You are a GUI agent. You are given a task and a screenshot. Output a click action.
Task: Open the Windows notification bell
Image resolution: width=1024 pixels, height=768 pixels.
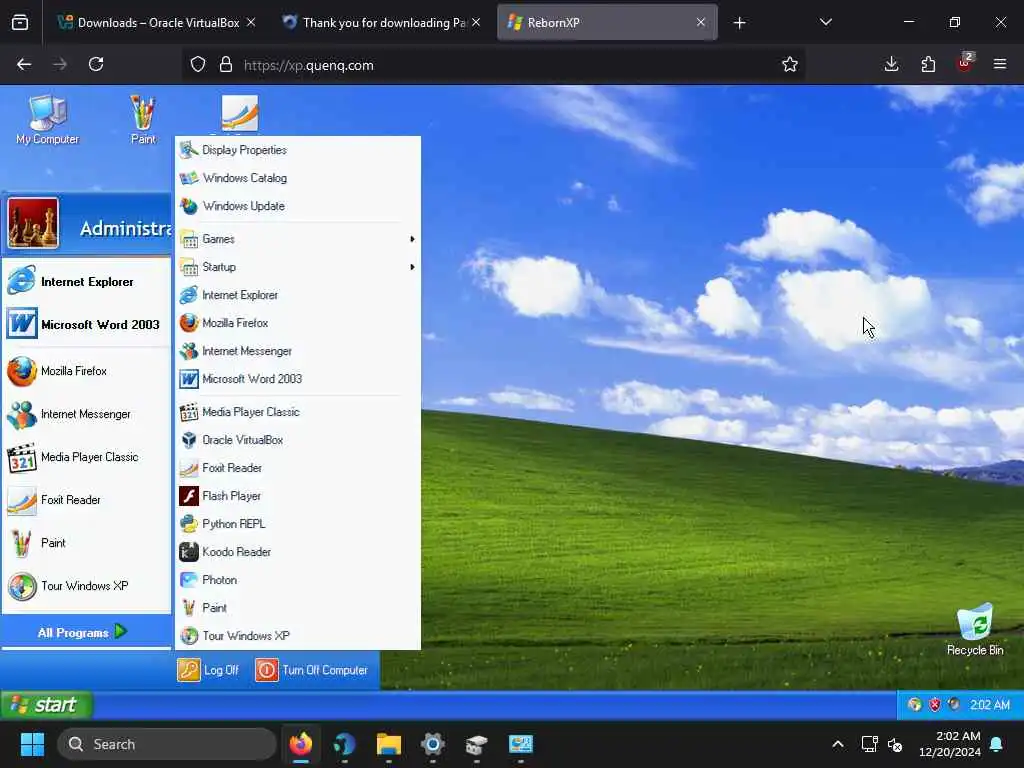(997, 744)
